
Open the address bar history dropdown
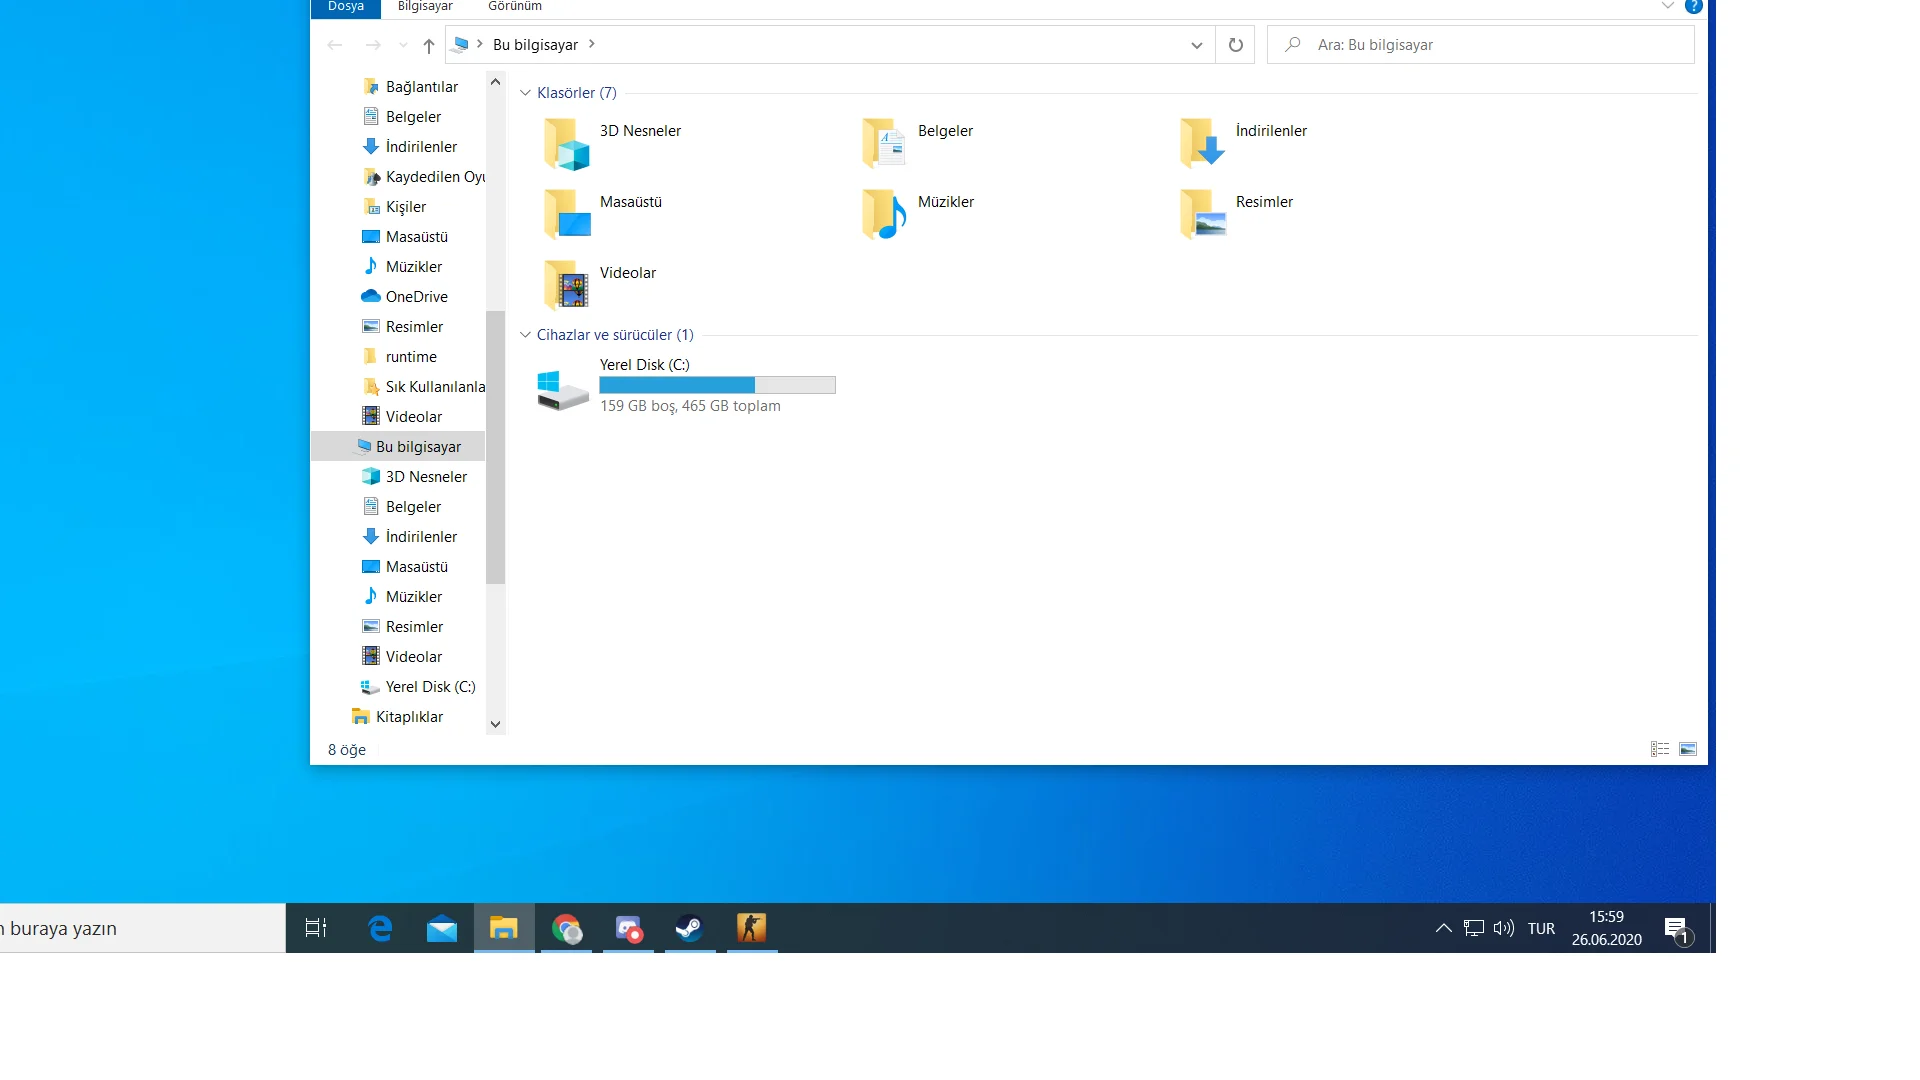pyautogui.click(x=1196, y=45)
